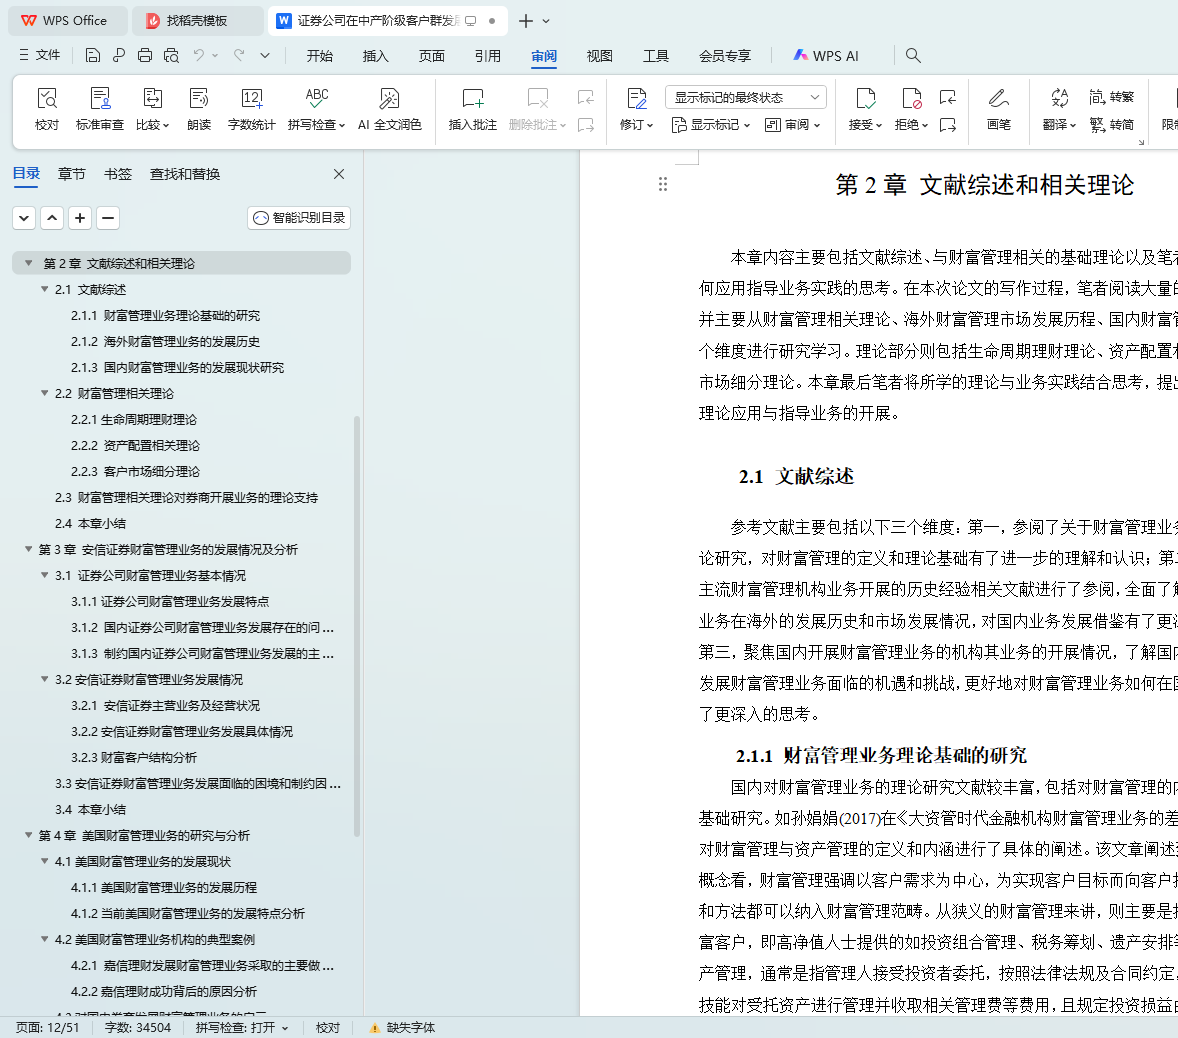
Task: Click the print icon in quick access bar
Action: click(x=145, y=55)
